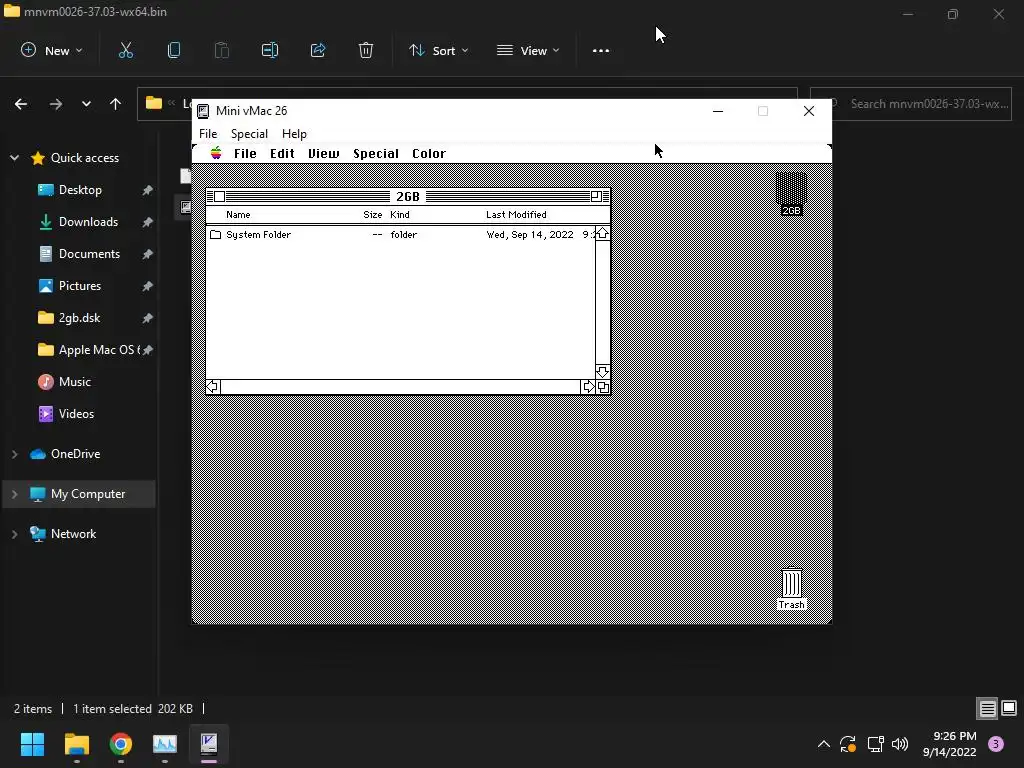Open the Mini vMac window Special menu

coord(249,134)
